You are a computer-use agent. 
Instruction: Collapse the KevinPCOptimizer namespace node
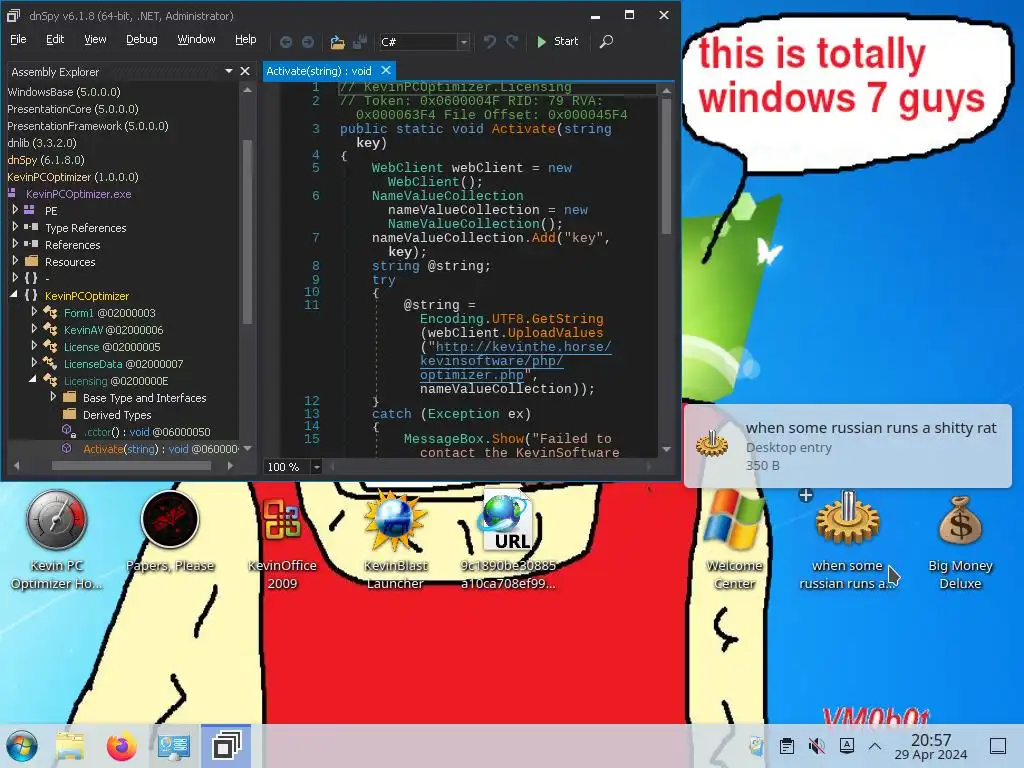[x=14, y=295]
